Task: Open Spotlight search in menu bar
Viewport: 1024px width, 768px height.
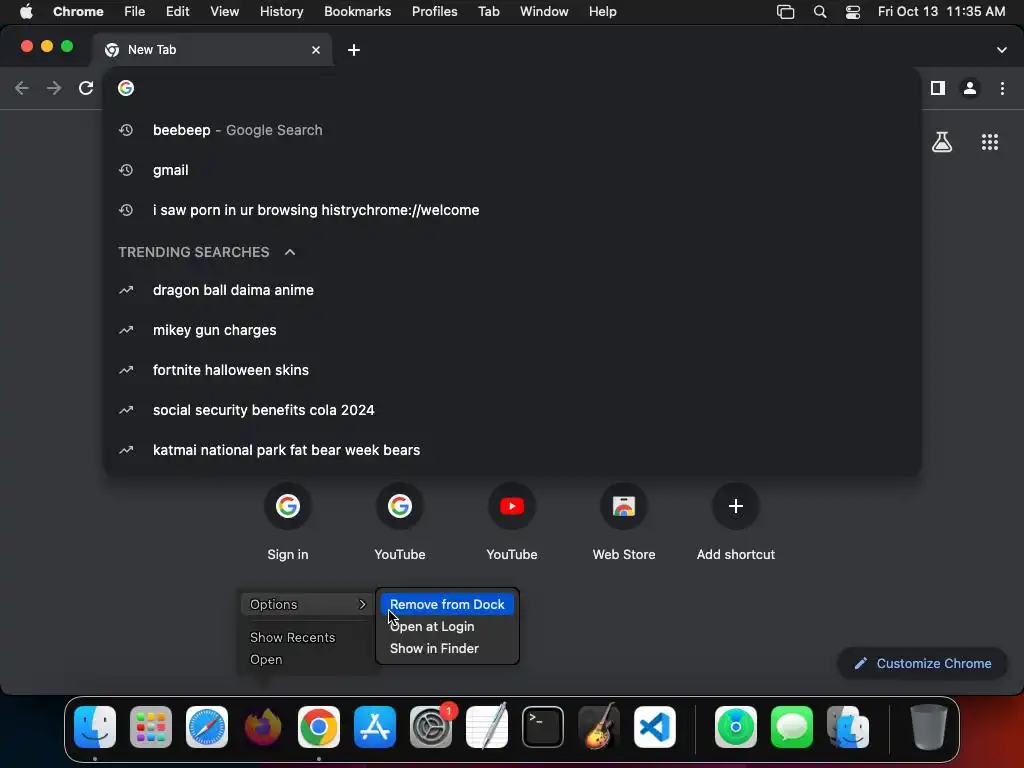Action: point(820,12)
